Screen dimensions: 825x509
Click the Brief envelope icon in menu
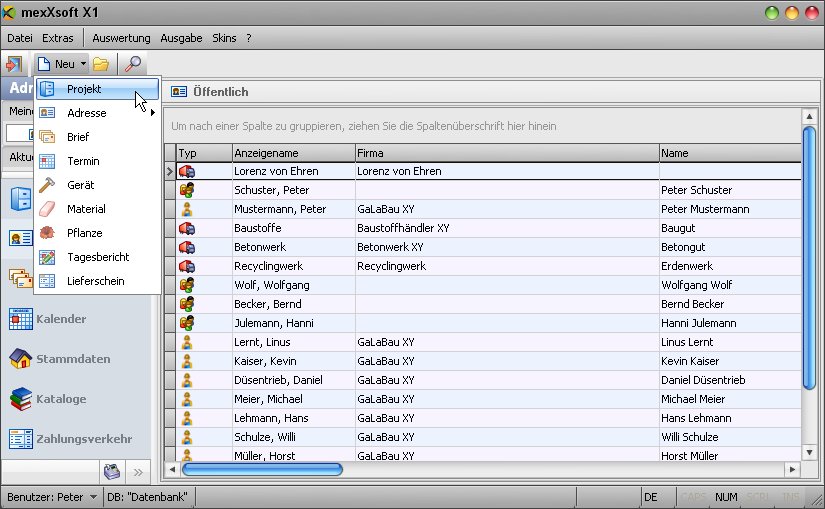pyautogui.click(x=47, y=137)
